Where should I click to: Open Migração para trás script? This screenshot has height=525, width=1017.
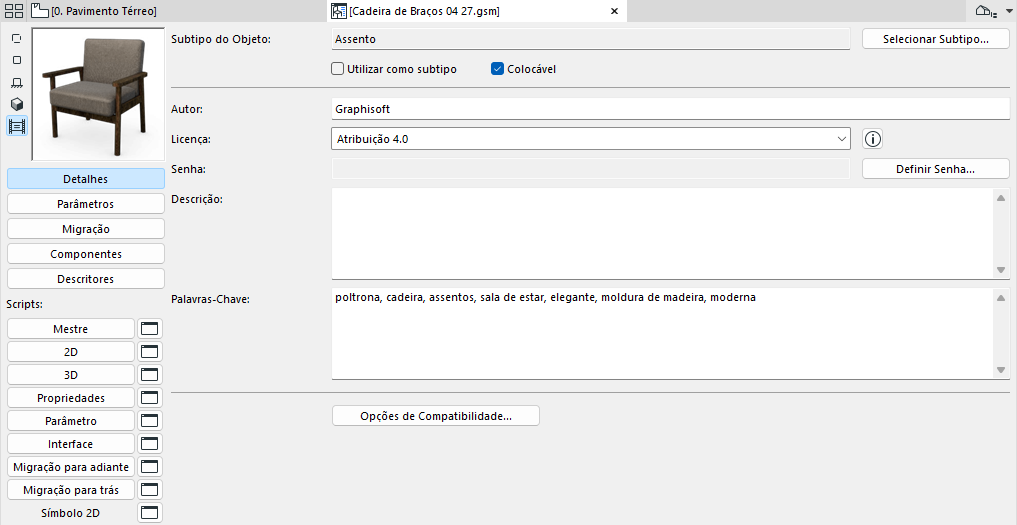(x=71, y=490)
